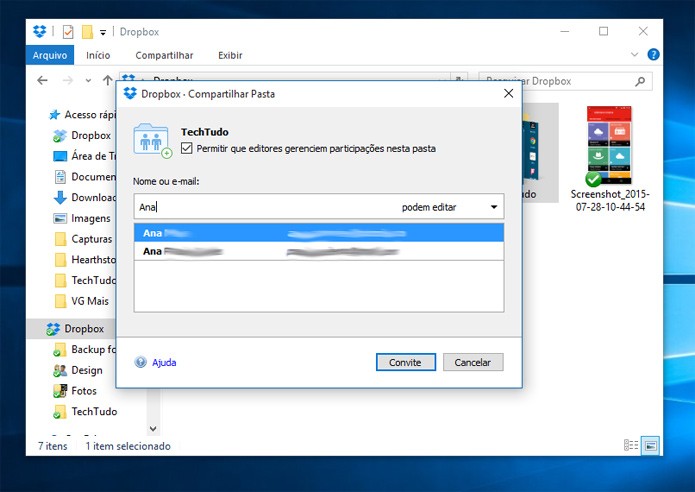Click the Cancelar button

click(x=473, y=362)
